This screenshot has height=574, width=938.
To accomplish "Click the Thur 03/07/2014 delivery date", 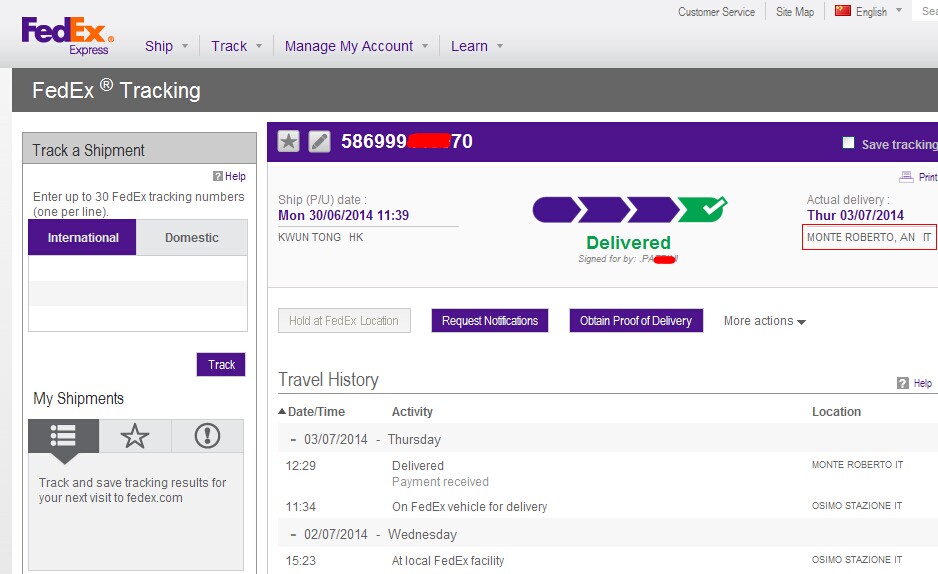I will coord(855,215).
